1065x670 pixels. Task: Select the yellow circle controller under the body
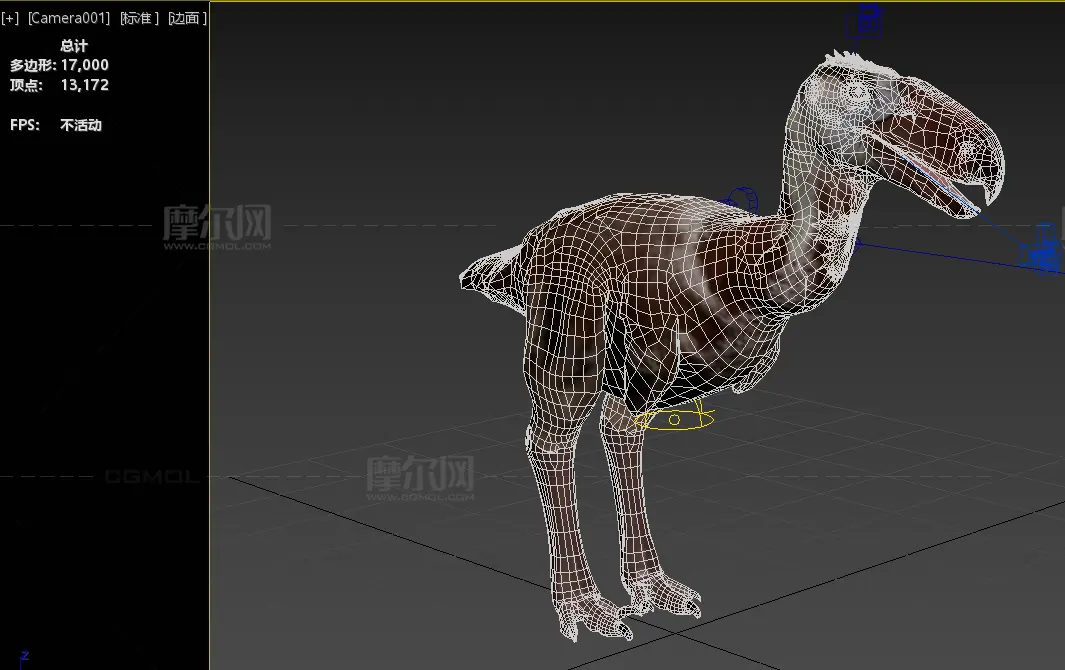pos(675,420)
